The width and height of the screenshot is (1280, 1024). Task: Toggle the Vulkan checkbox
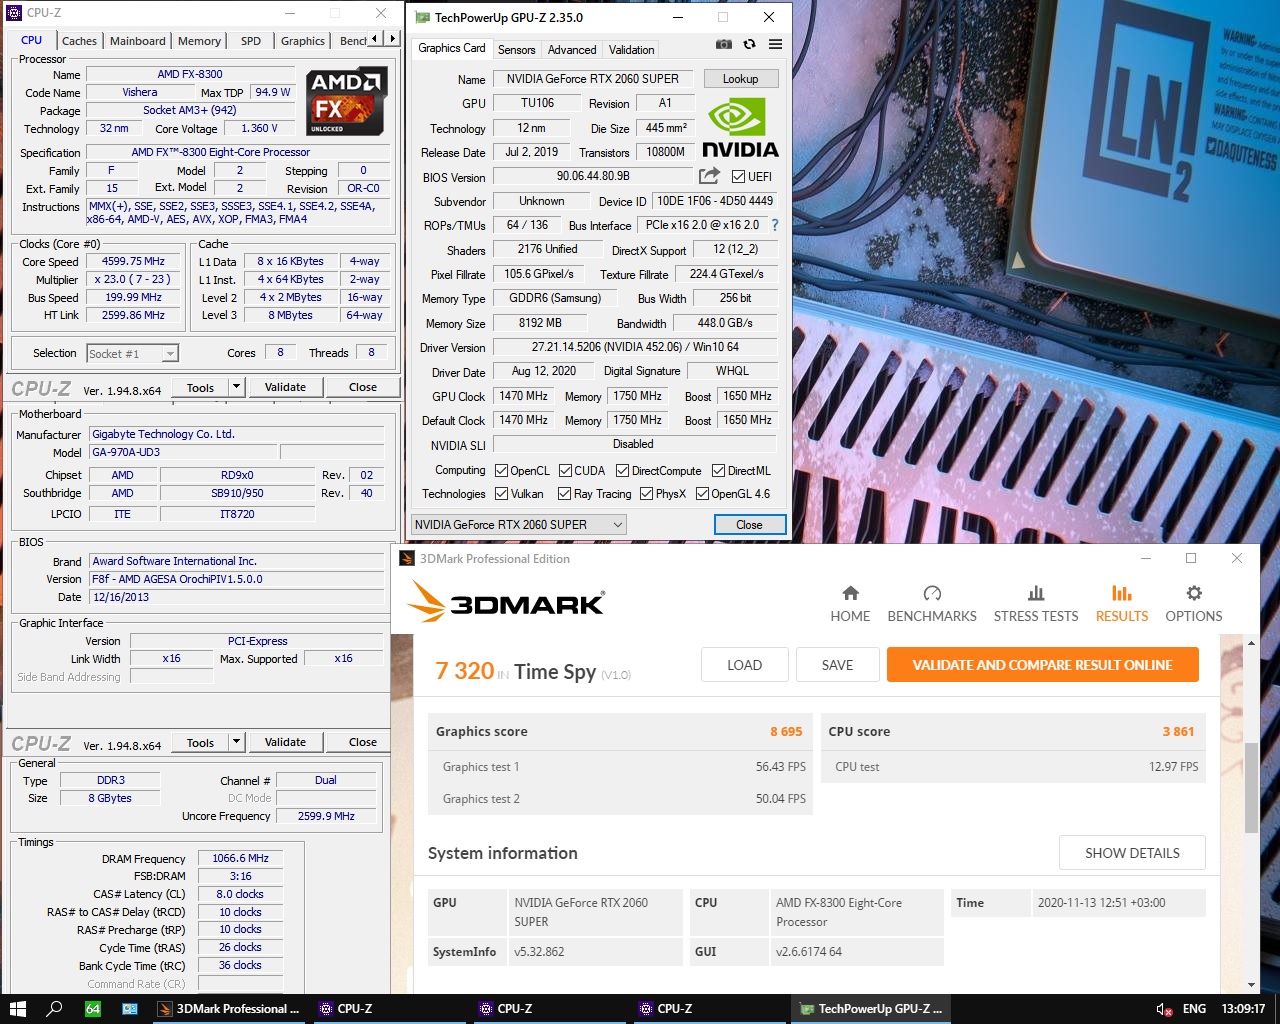coord(502,494)
